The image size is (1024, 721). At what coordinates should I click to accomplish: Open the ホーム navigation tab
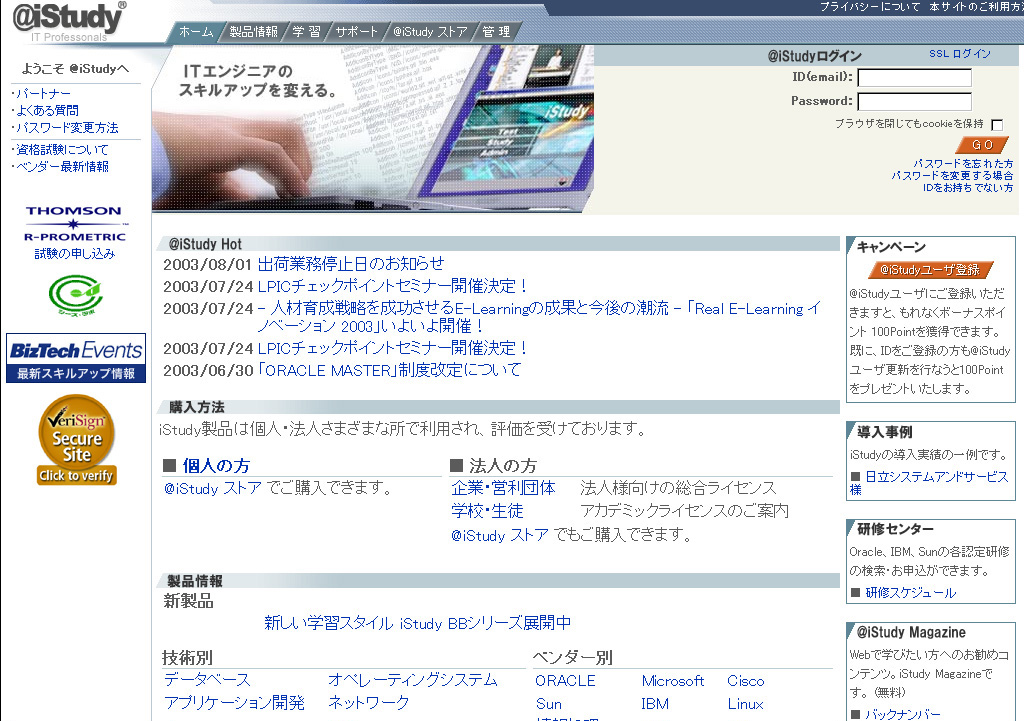196,31
